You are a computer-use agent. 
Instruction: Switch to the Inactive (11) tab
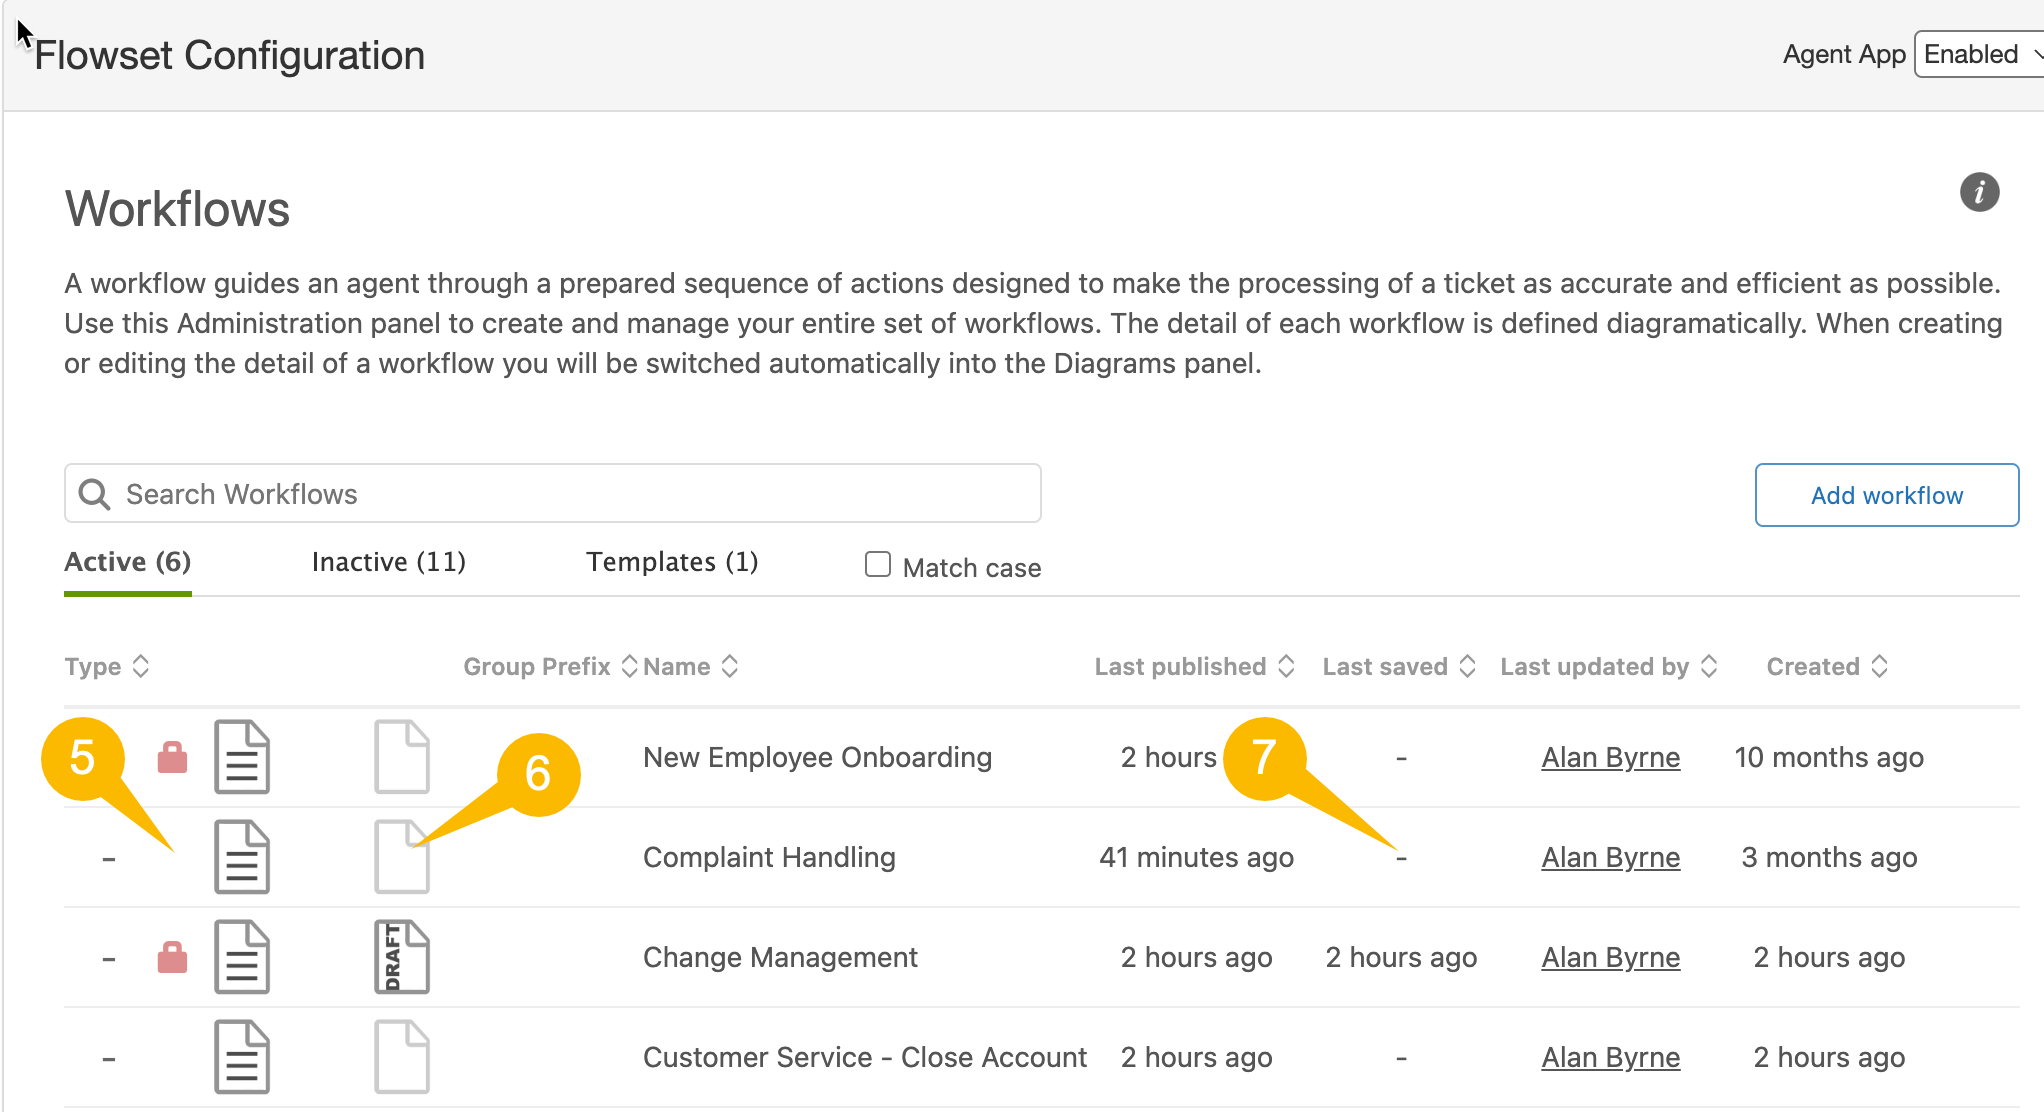(389, 562)
